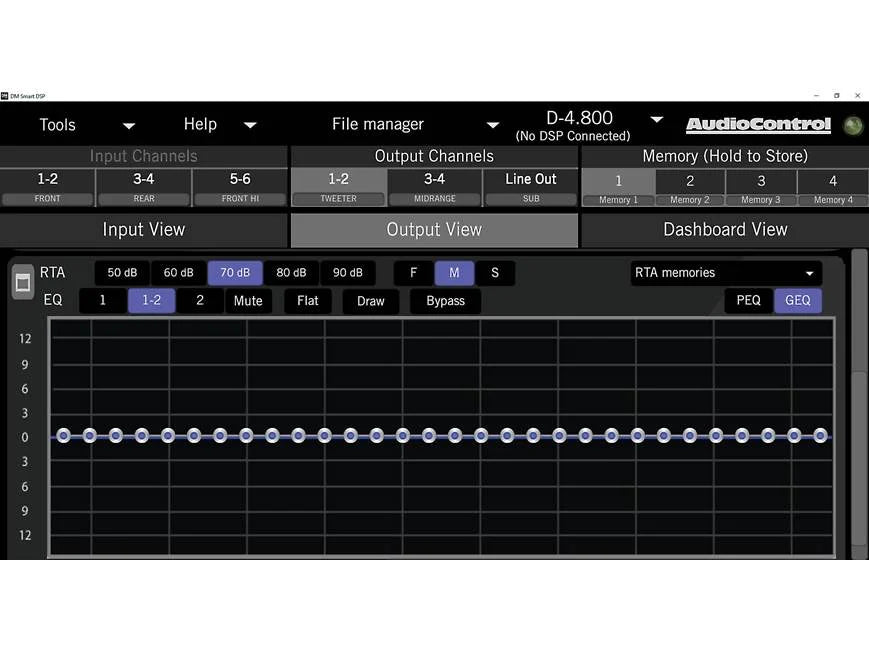
Task: Switch to Dashboard View
Action: (725, 230)
